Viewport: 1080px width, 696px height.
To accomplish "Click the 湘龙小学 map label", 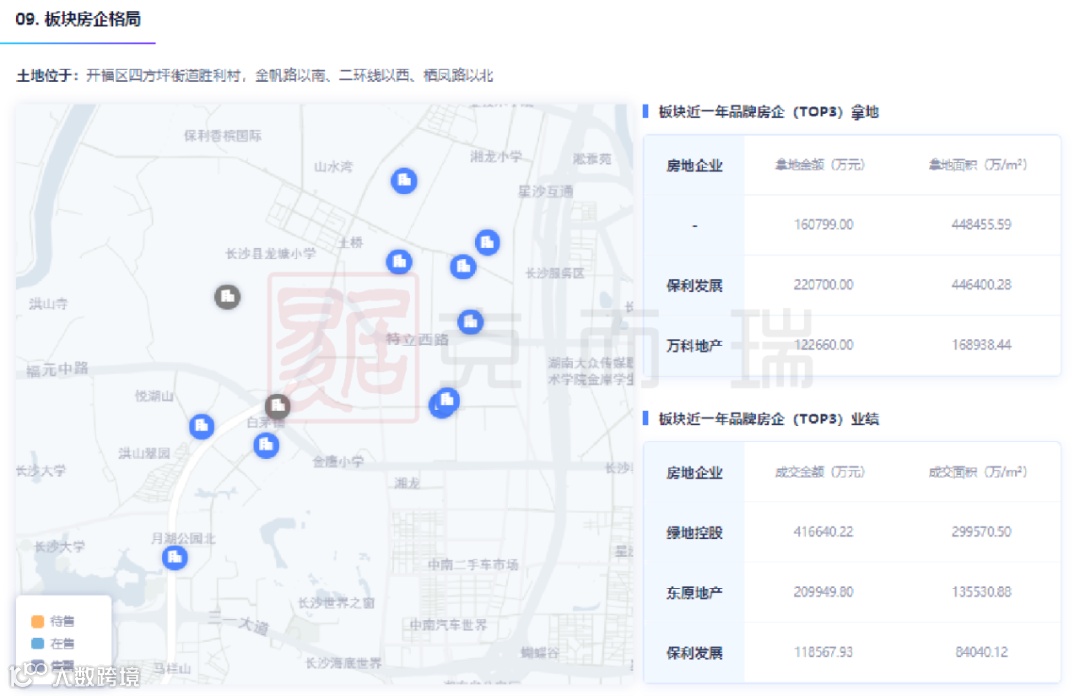I will 496,157.
